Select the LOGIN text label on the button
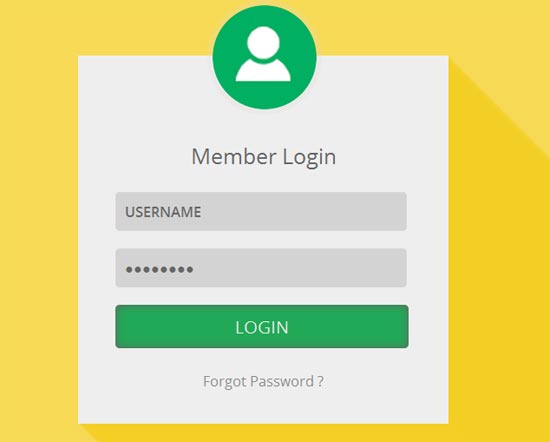The height and width of the screenshot is (442, 550). click(x=262, y=328)
